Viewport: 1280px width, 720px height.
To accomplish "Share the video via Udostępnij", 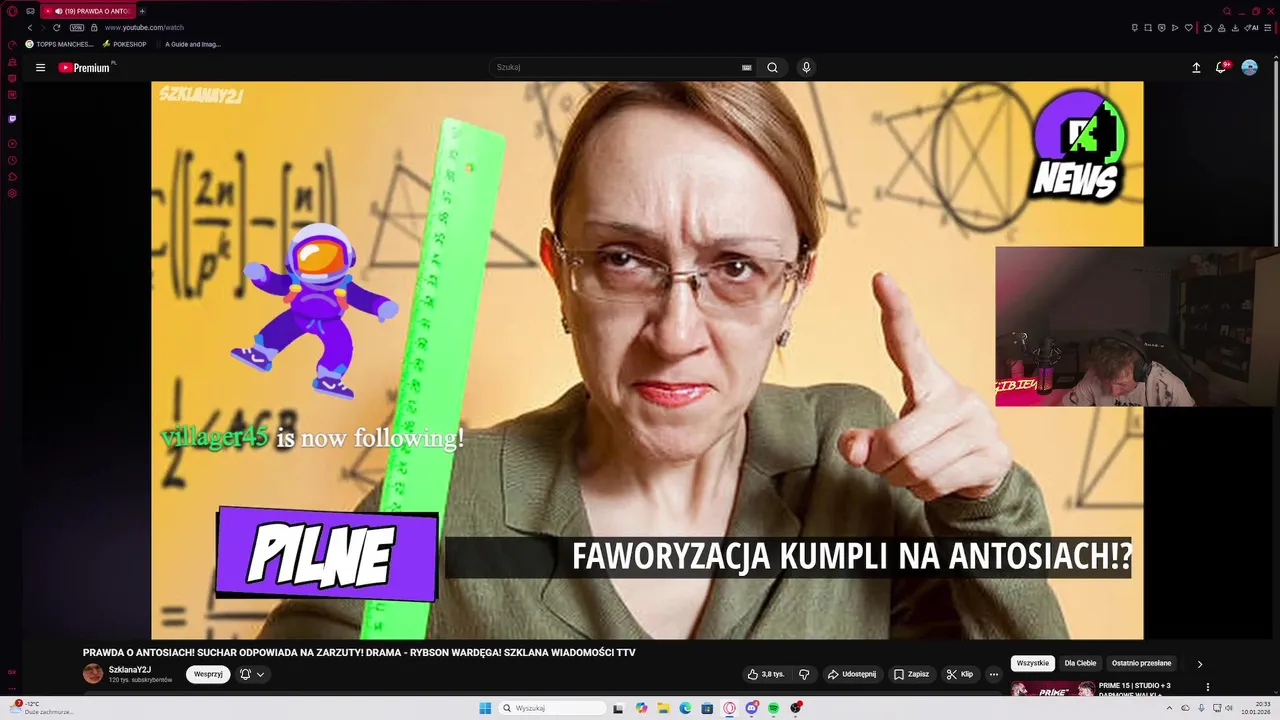I will (x=851, y=674).
